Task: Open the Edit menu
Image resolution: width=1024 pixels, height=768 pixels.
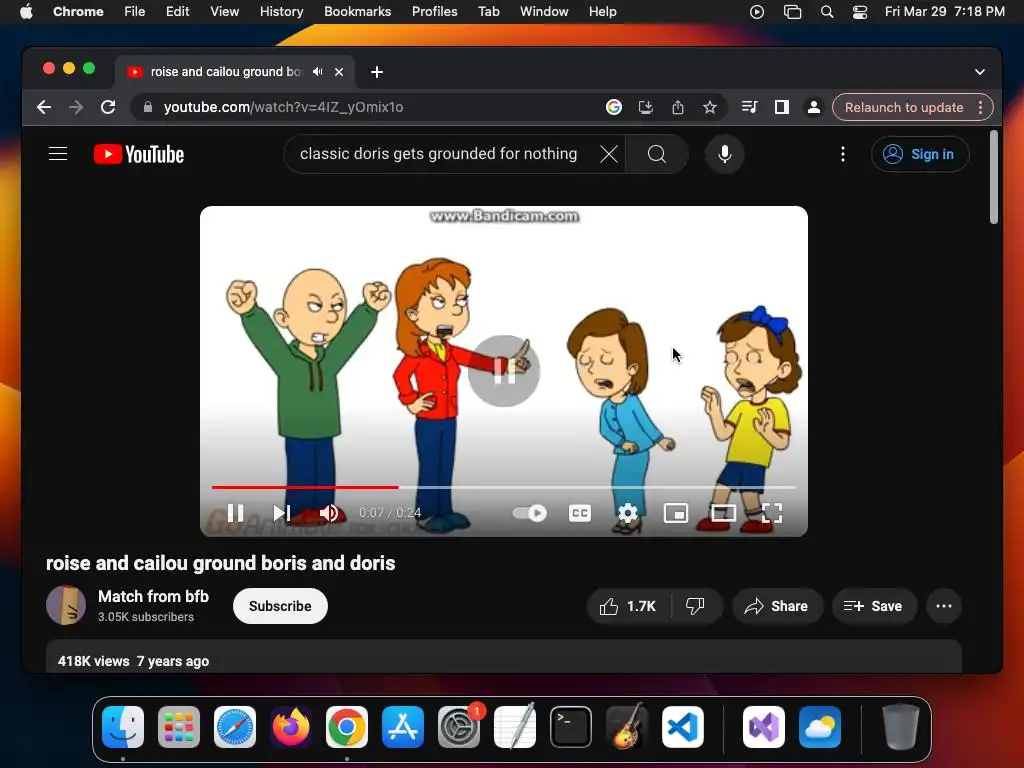Action: [177, 12]
